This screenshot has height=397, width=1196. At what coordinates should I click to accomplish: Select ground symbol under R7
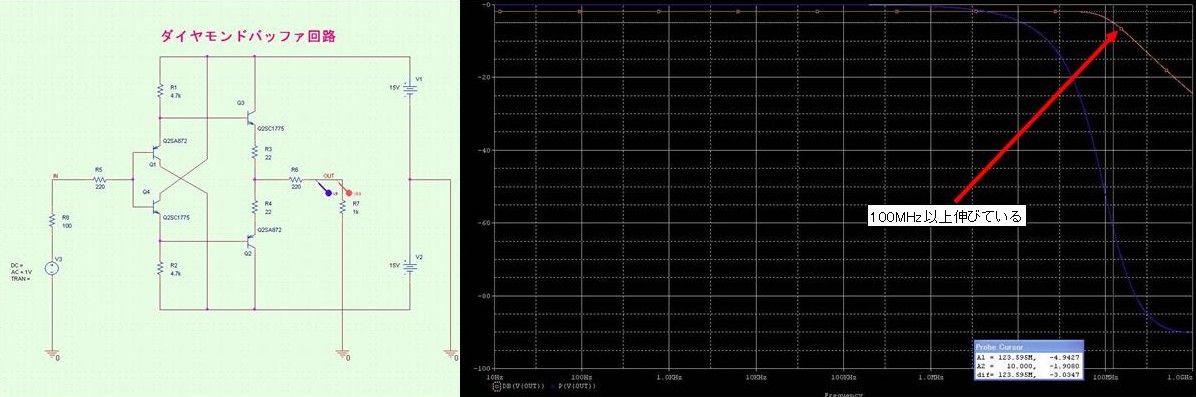click(342, 353)
